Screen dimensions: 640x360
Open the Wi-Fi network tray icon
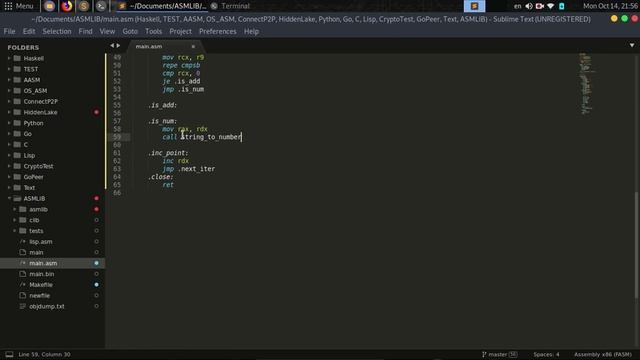(551, 6)
